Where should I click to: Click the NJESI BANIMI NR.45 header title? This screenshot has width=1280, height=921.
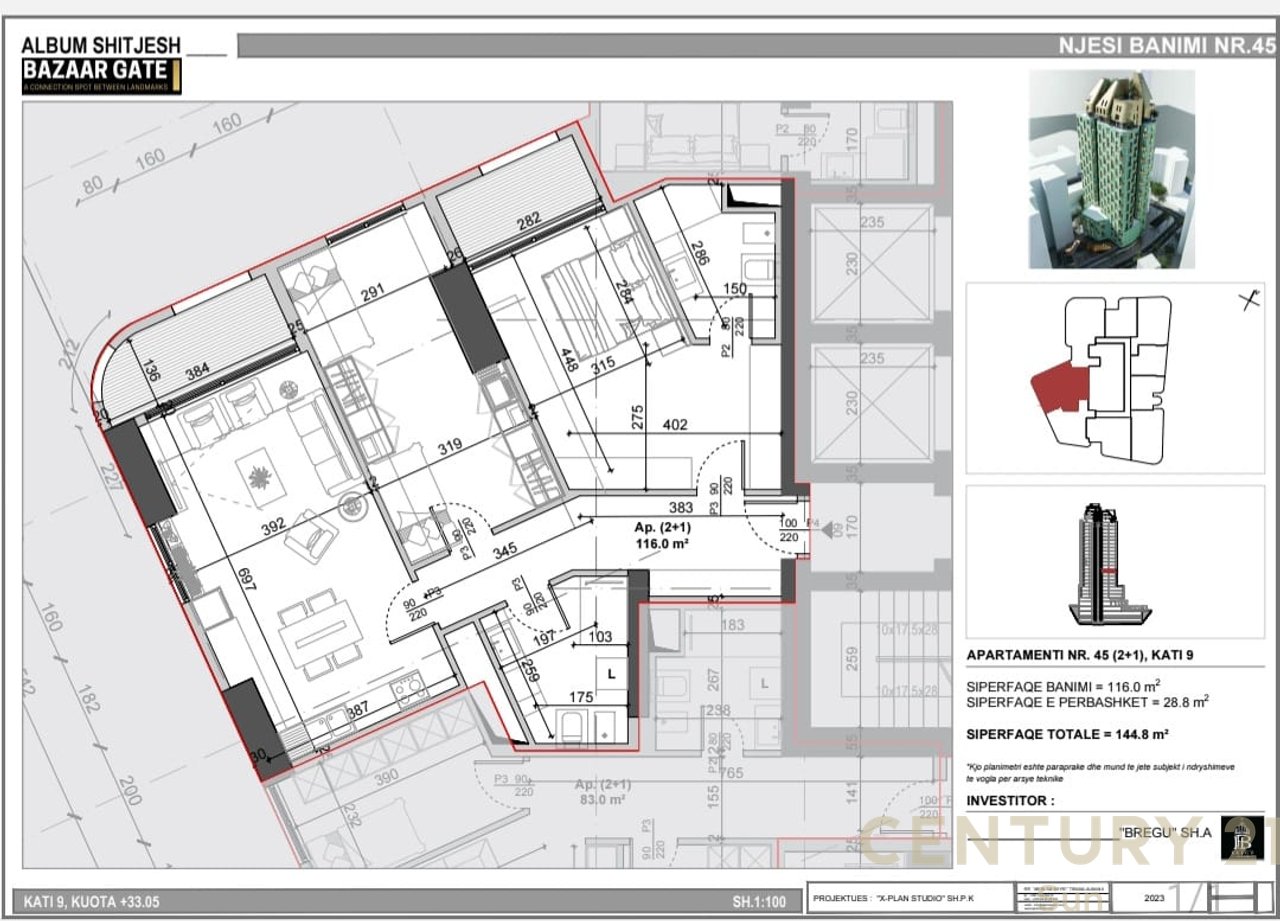tap(1166, 45)
